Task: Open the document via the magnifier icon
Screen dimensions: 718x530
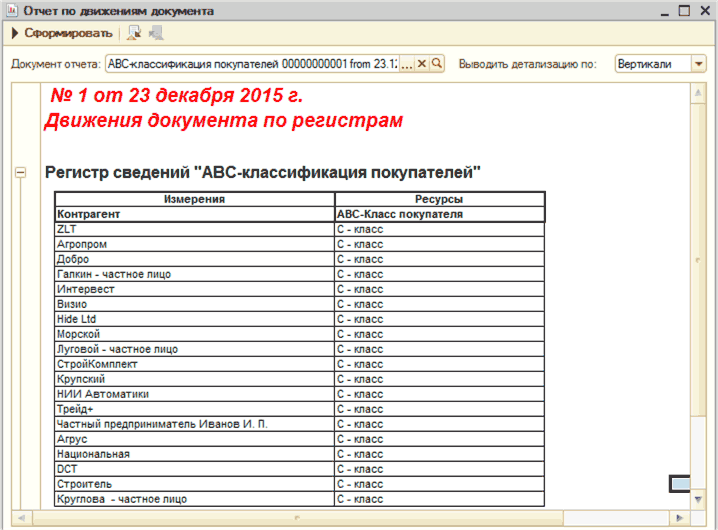Action: (x=437, y=64)
